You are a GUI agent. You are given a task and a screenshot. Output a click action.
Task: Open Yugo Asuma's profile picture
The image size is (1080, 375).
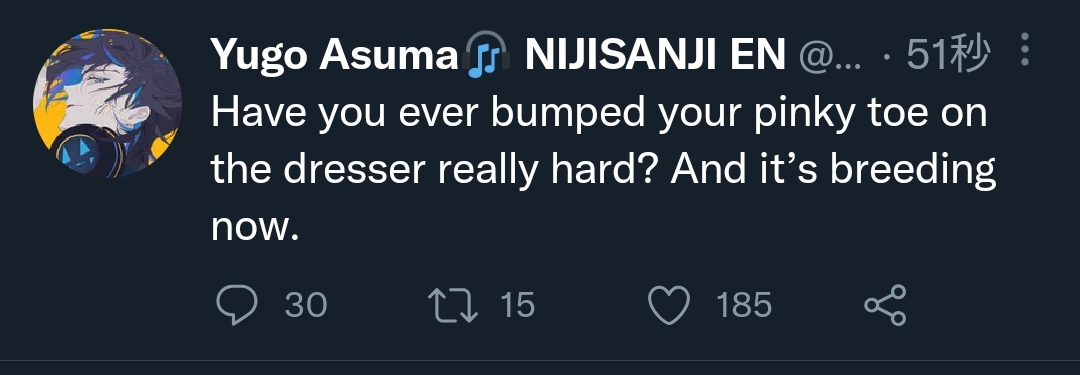(107, 103)
